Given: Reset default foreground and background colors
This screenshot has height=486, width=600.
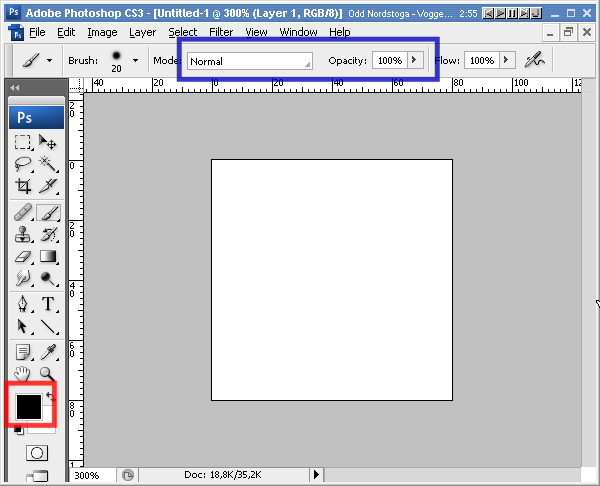Looking at the screenshot, I should [x=18, y=430].
